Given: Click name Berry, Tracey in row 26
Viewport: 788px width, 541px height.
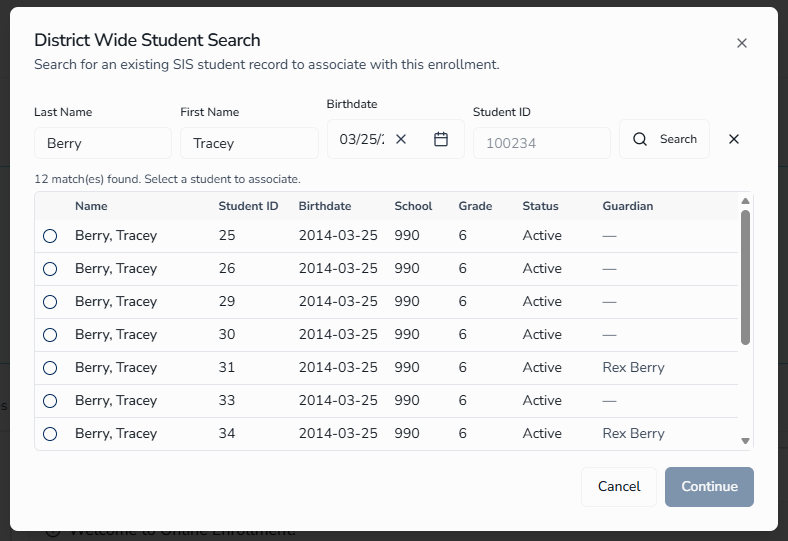Looking at the screenshot, I should point(116,269).
